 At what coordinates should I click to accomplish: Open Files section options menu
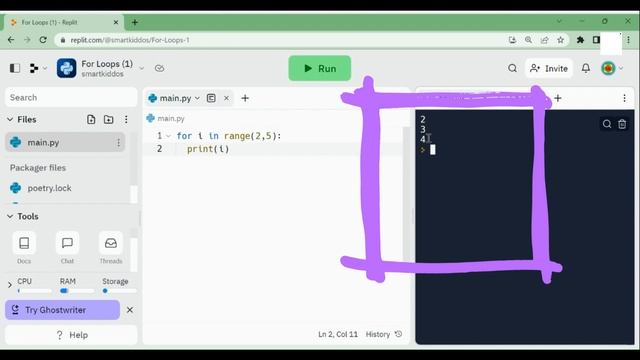coord(126,119)
